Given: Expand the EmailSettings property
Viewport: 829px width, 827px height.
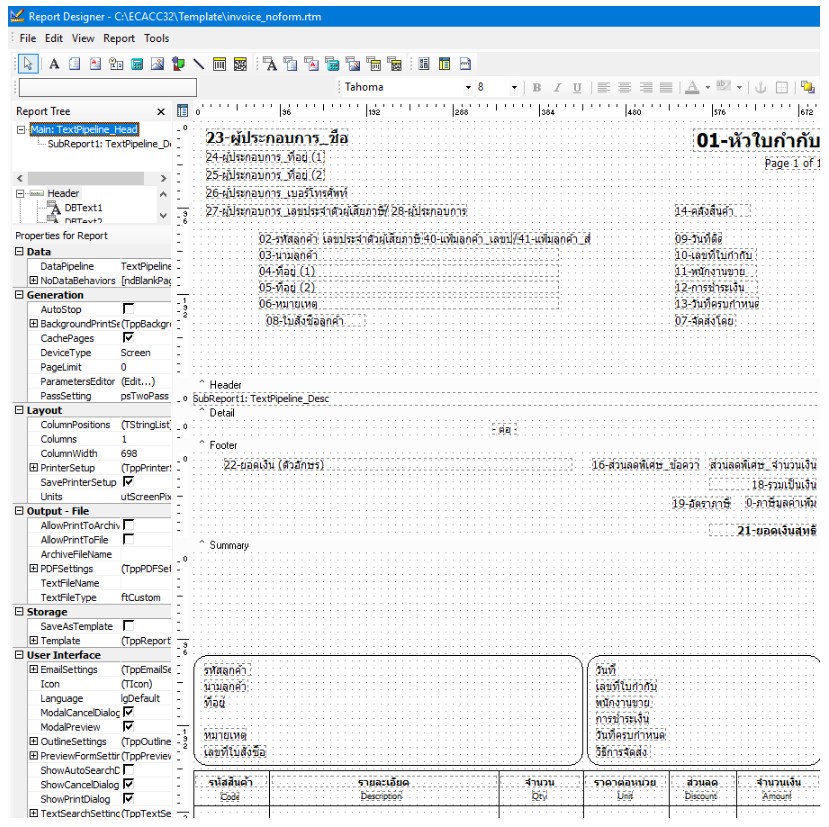Looking at the screenshot, I should [33, 669].
